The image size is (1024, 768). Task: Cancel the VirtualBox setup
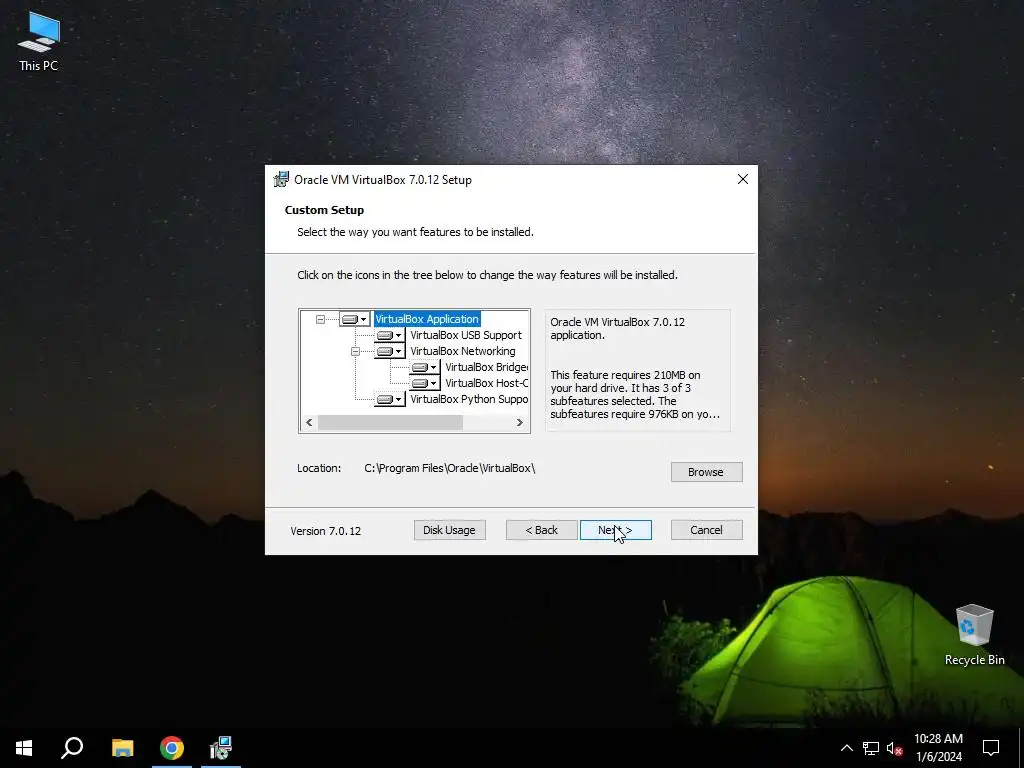coord(706,530)
